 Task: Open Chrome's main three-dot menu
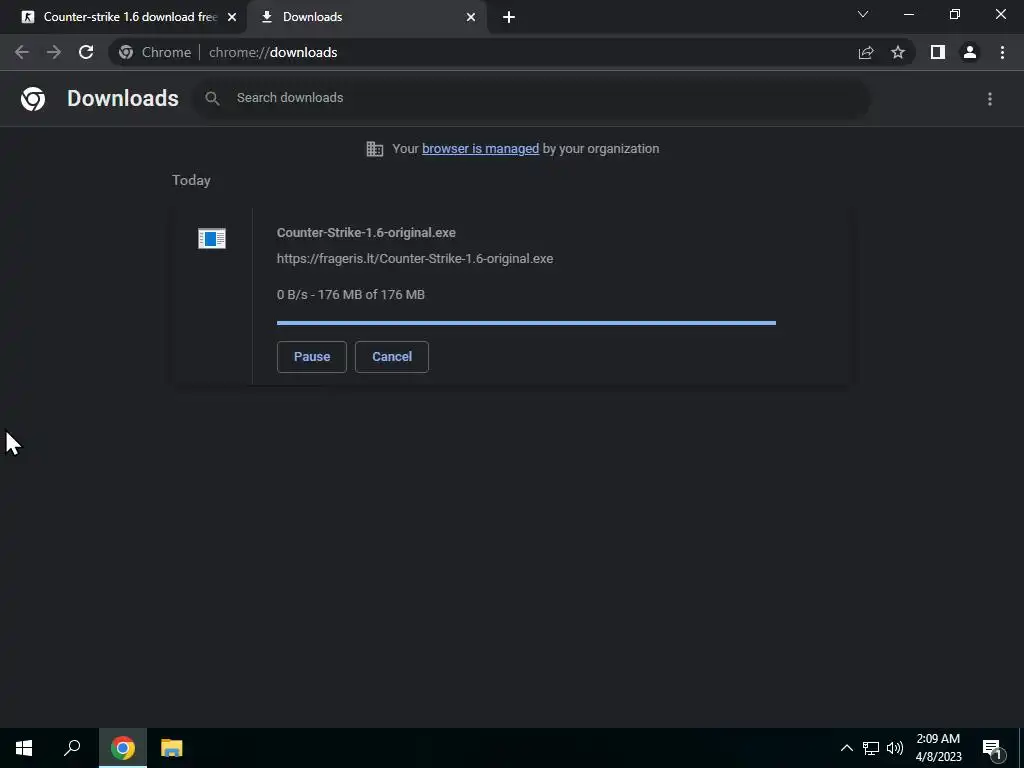1002,52
